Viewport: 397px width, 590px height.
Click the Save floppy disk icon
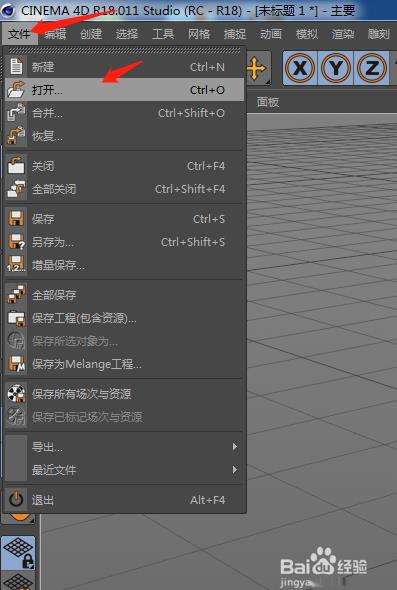coord(16,219)
